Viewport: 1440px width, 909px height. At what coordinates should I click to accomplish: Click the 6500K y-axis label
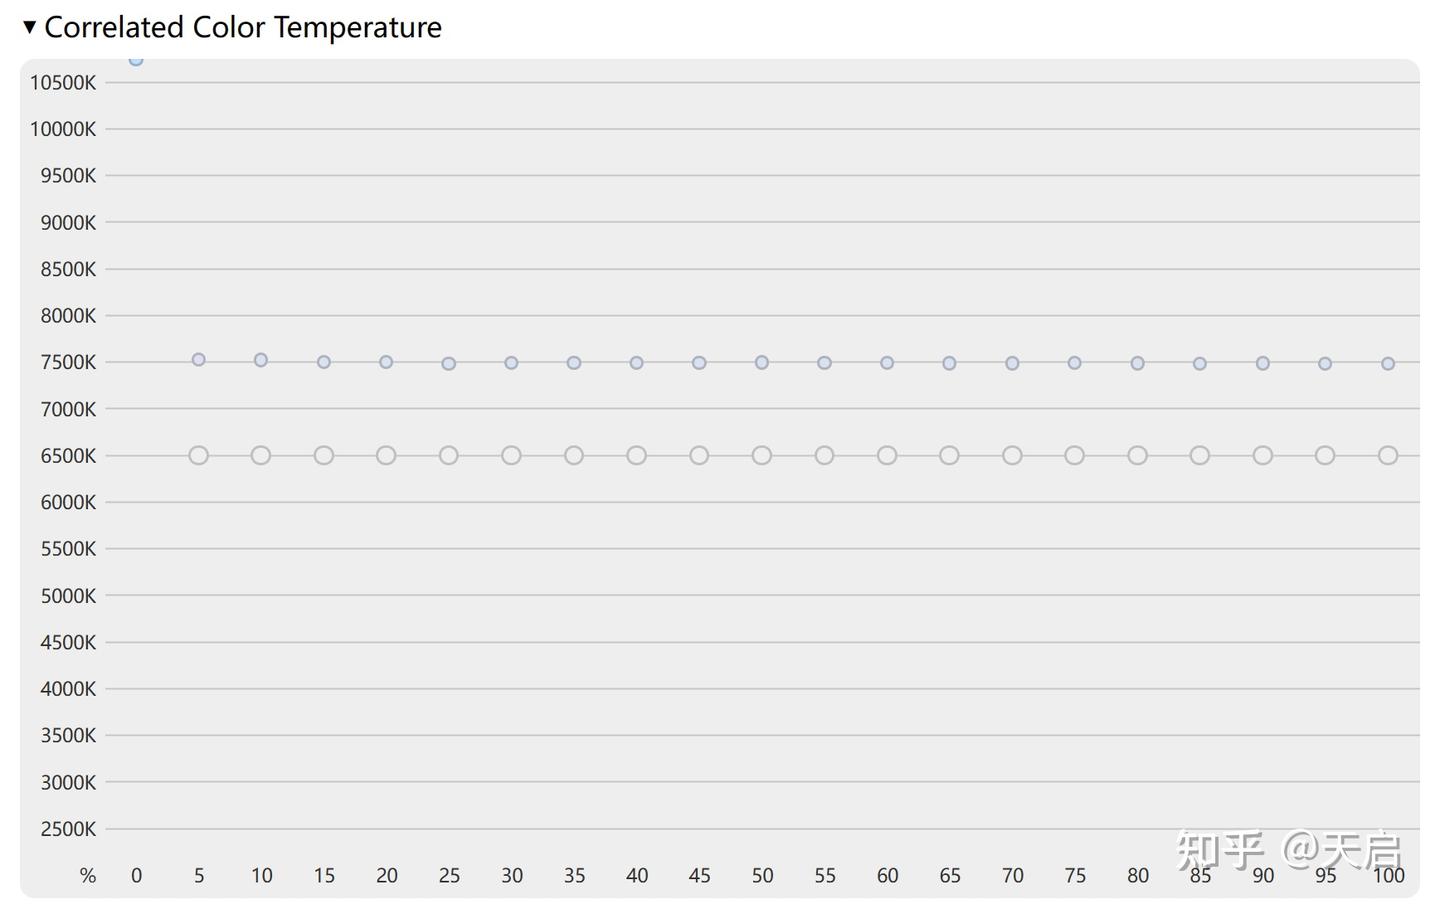coord(68,456)
